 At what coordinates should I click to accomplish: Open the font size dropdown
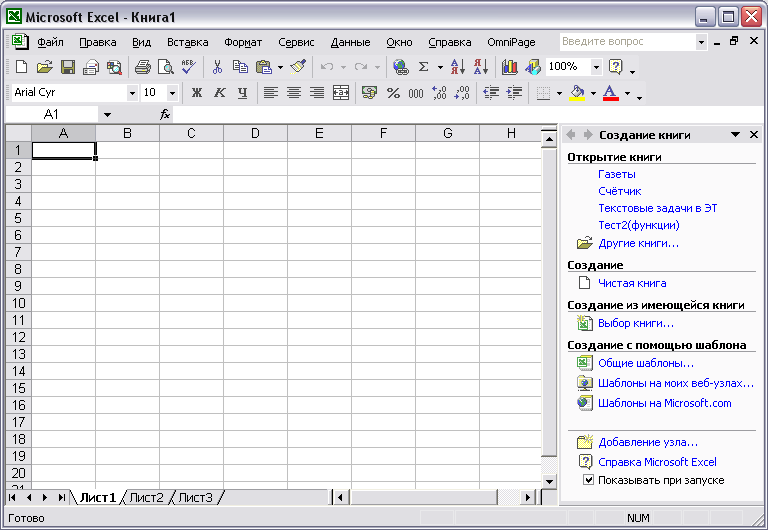(x=172, y=93)
